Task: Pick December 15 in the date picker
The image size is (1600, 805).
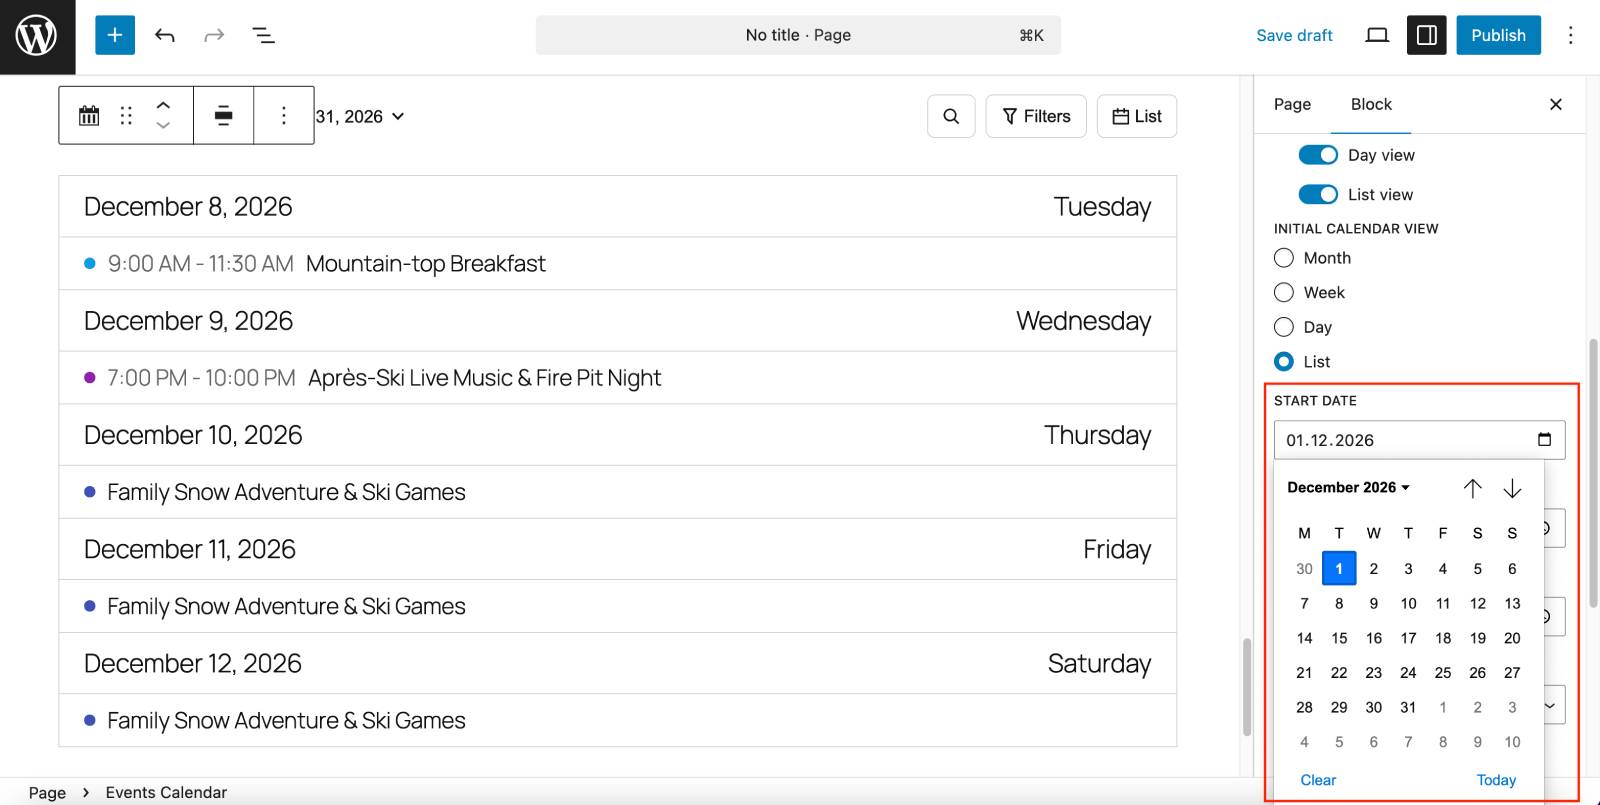Action: click(1339, 638)
